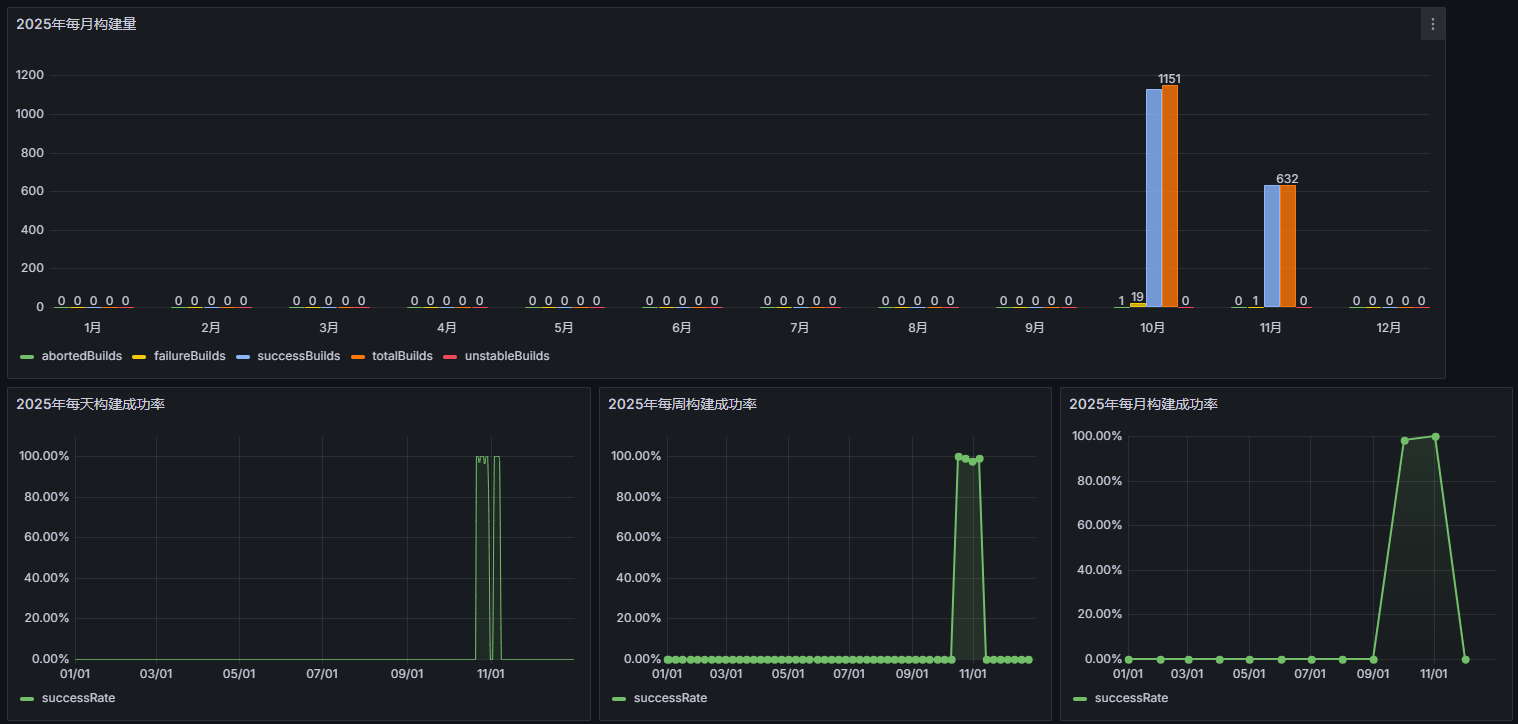Click the orange totalBuilds legend color marker
The image size is (1518, 724).
pos(357,357)
